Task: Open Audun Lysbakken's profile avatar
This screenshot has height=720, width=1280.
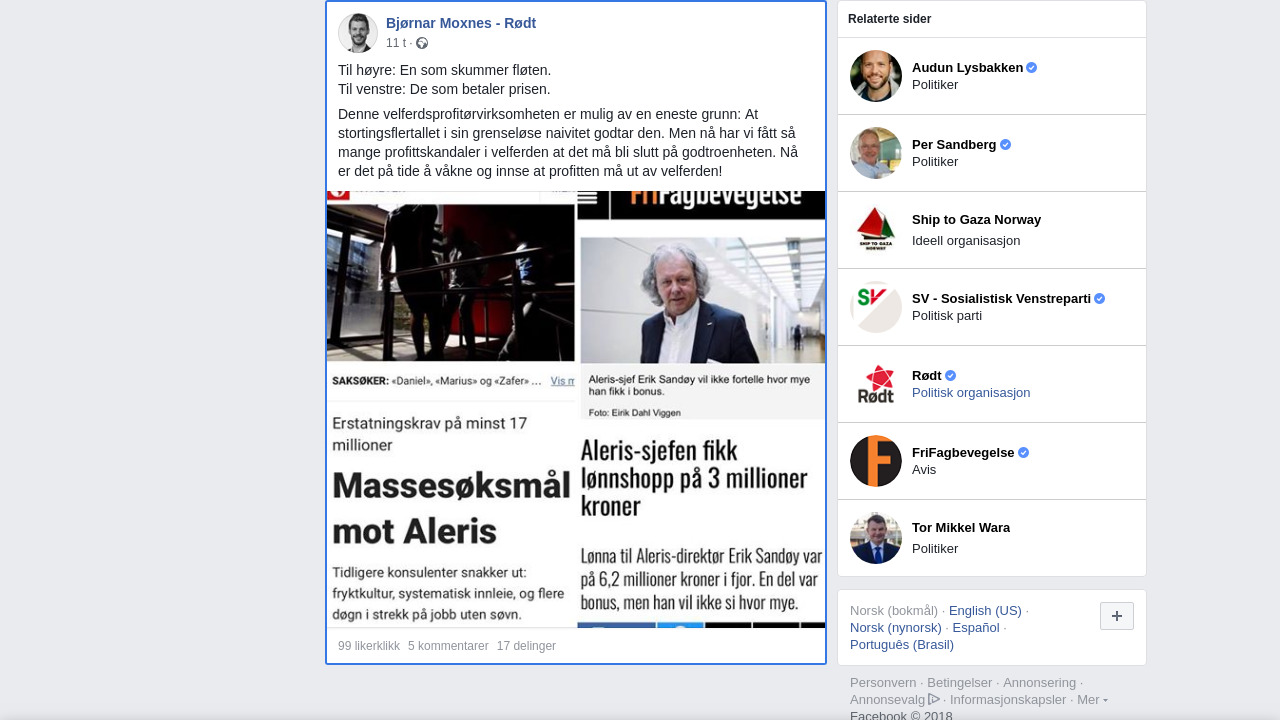Action: [876, 76]
